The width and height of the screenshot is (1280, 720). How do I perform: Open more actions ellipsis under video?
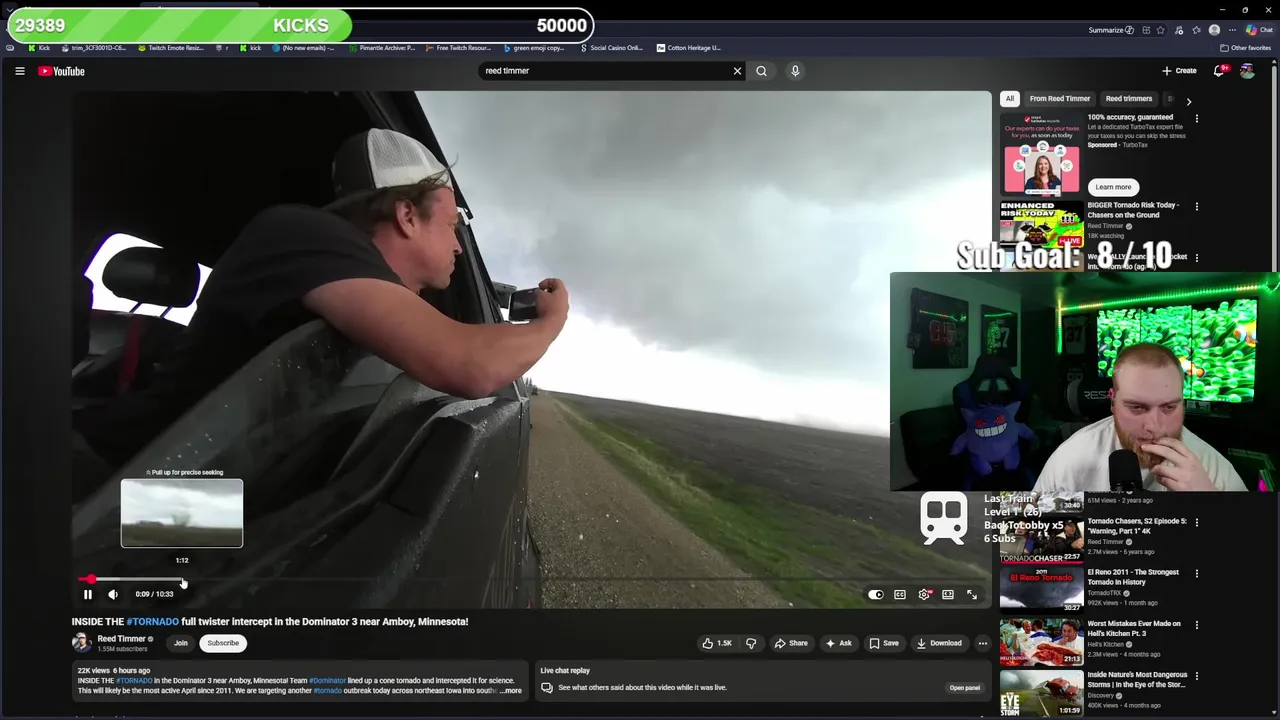[x=983, y=643]
